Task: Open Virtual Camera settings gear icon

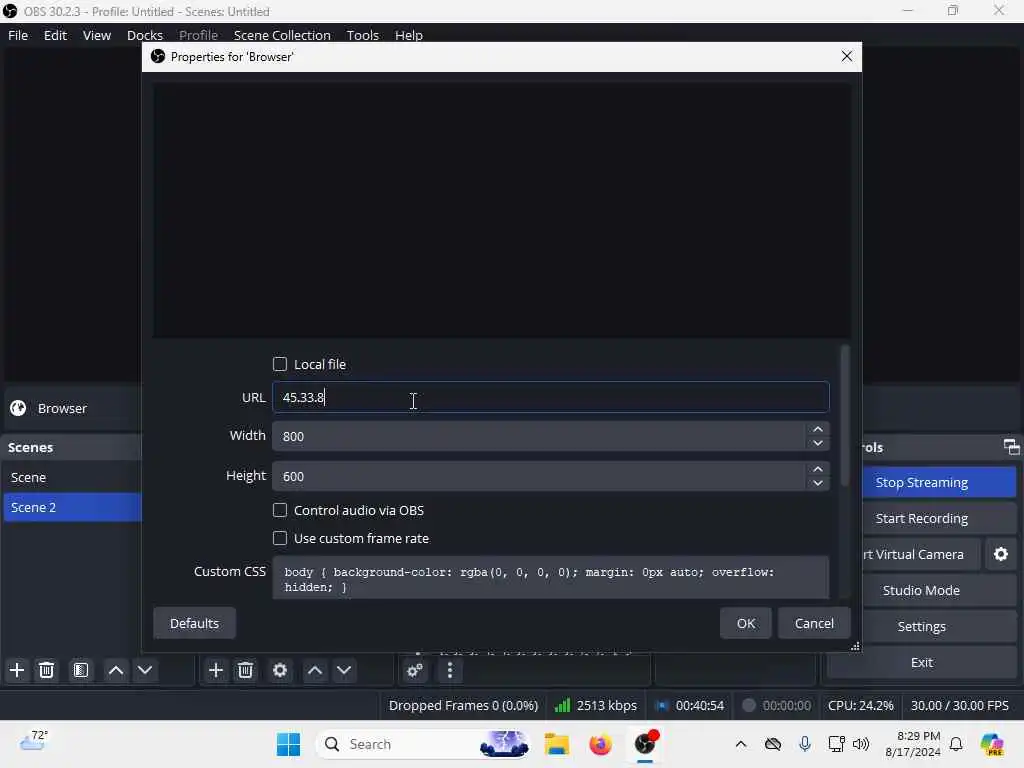Action: (x=1000, y=554)
